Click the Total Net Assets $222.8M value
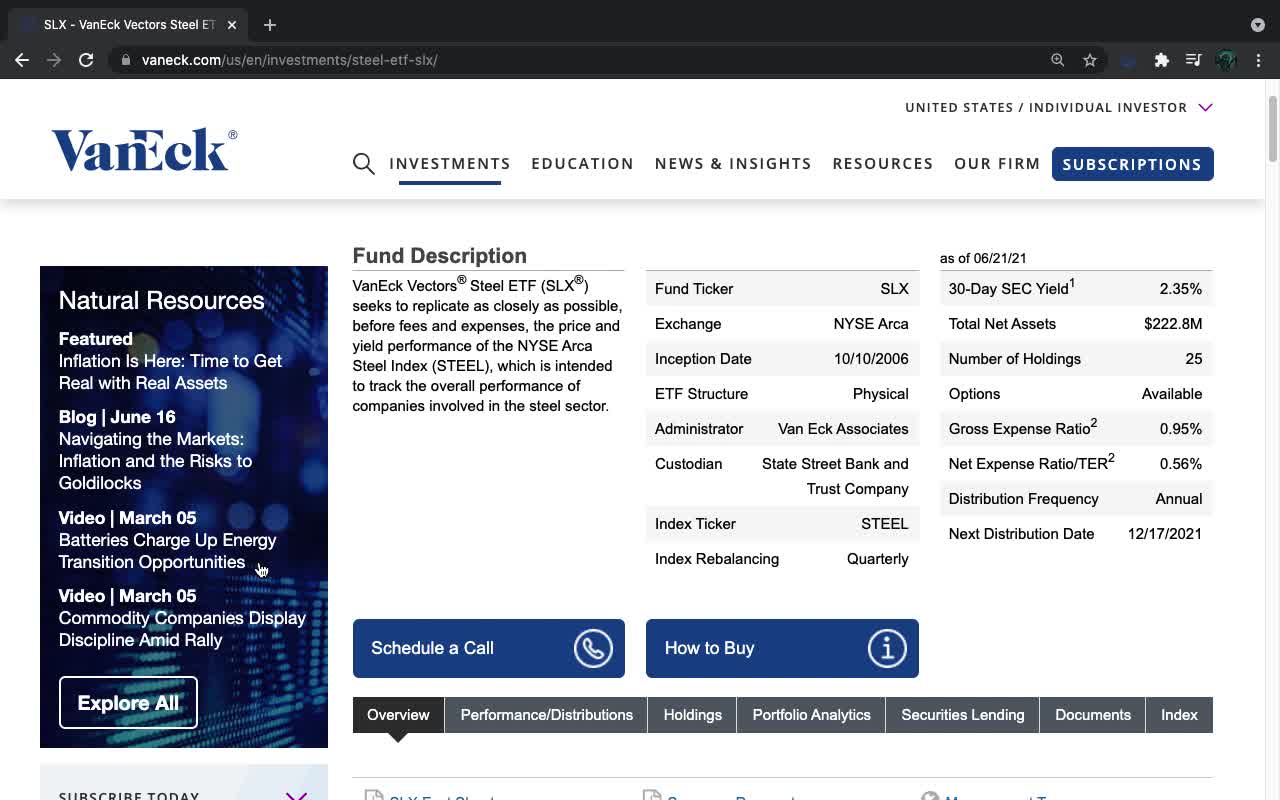The width and height of the screenshot is (1280, 800). tap(1173, 324)
